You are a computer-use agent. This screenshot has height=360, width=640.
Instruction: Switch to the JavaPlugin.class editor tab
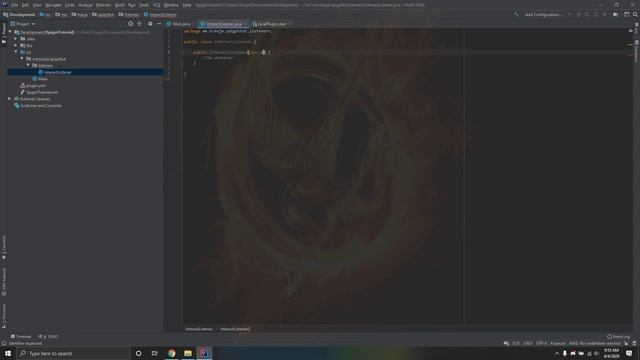coord(272,24)
